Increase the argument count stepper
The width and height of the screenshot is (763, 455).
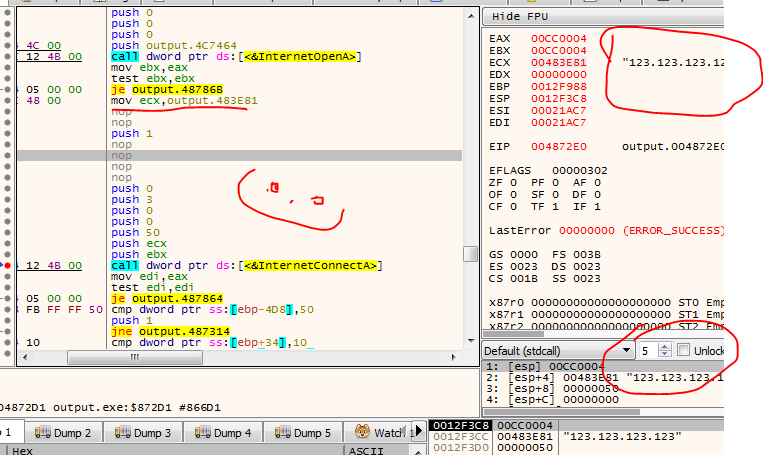[x=662, y=347]
